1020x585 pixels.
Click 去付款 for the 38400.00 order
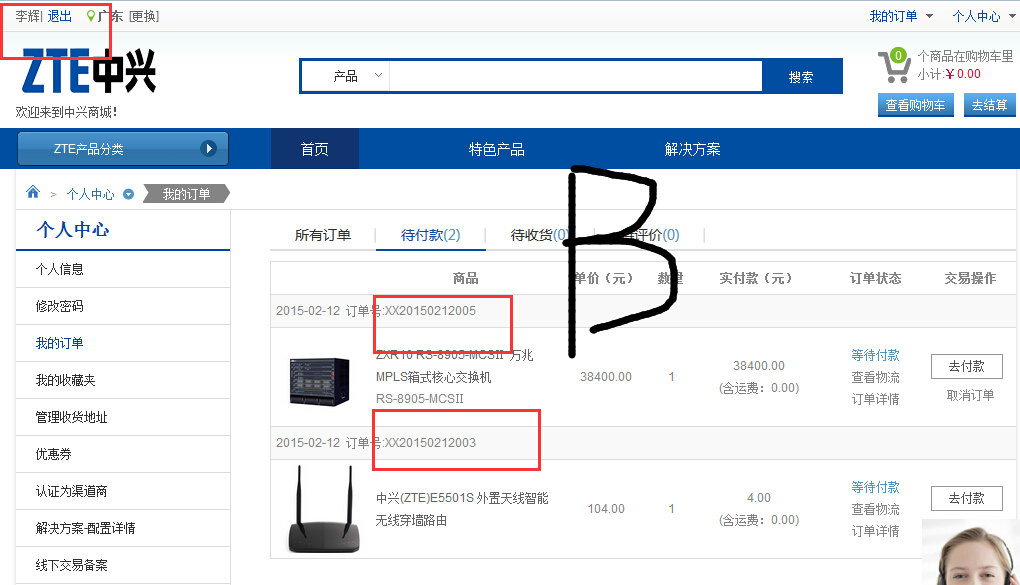(967, 366)
